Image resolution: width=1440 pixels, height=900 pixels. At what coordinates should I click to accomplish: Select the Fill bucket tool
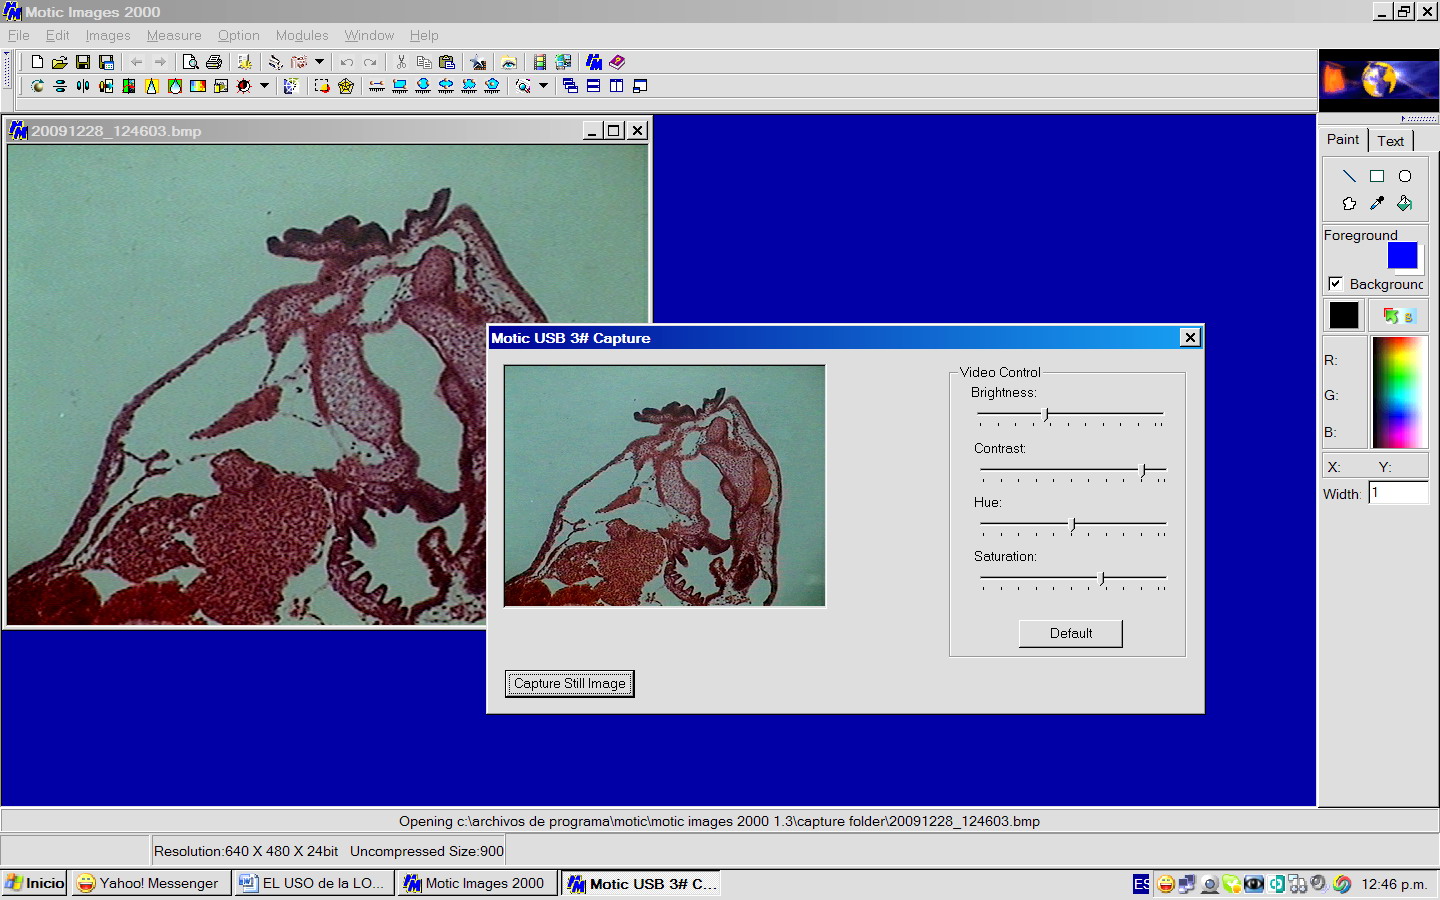(x=1405, y=202)
